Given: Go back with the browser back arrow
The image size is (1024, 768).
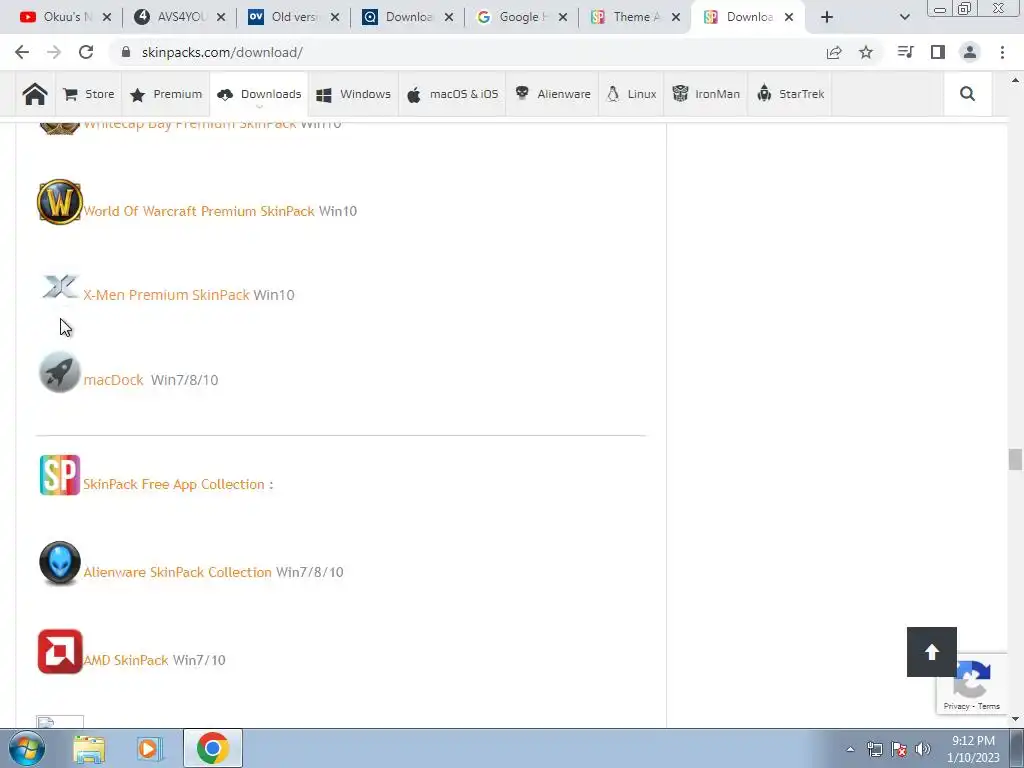Looking at the screenshot, I should point(22,52).
